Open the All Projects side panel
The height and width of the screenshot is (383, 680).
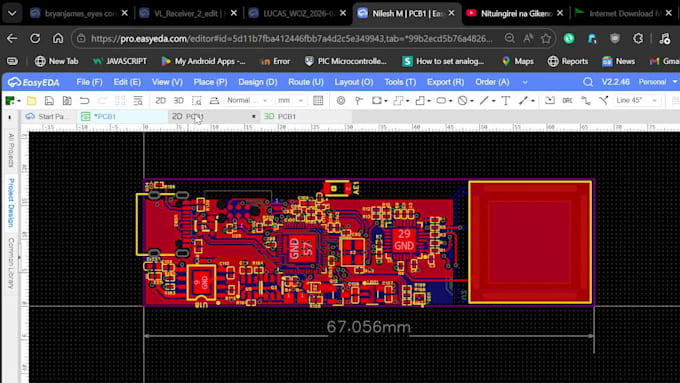(x=11, y=151)
